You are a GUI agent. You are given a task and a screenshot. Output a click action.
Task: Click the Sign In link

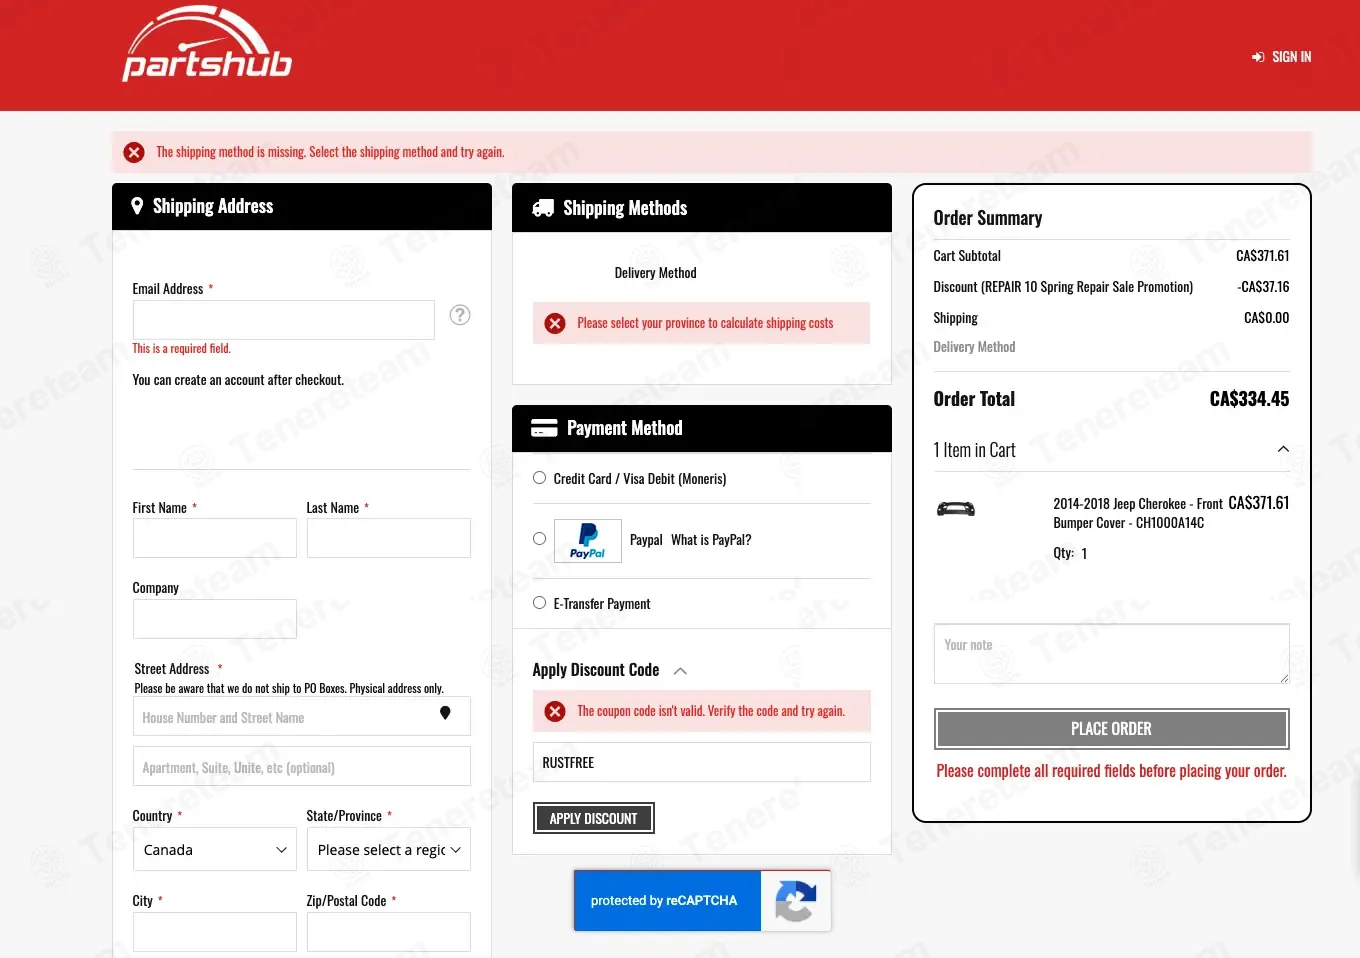(1291, 57)
